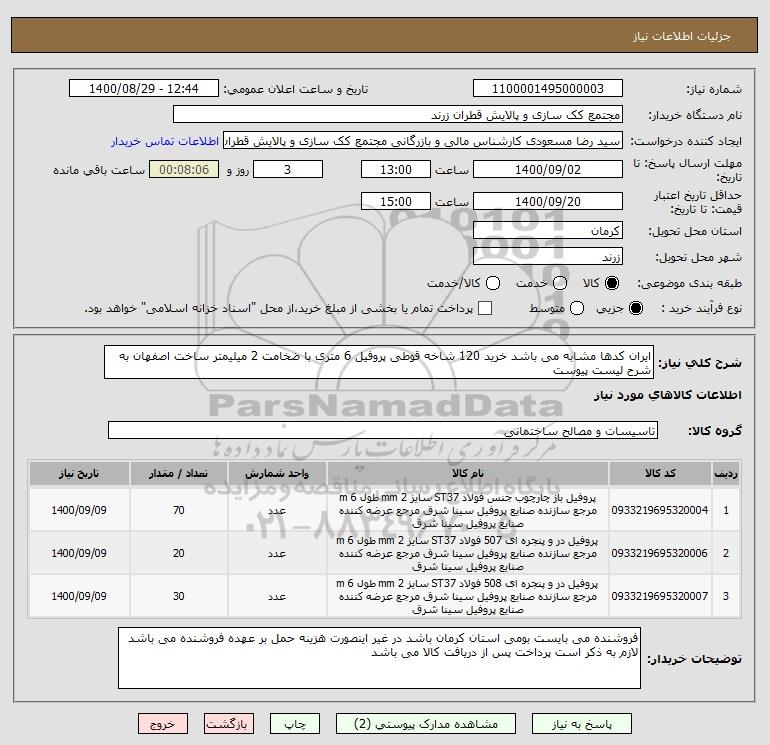Click the تعداد / مقدار column header

[178, 473]
